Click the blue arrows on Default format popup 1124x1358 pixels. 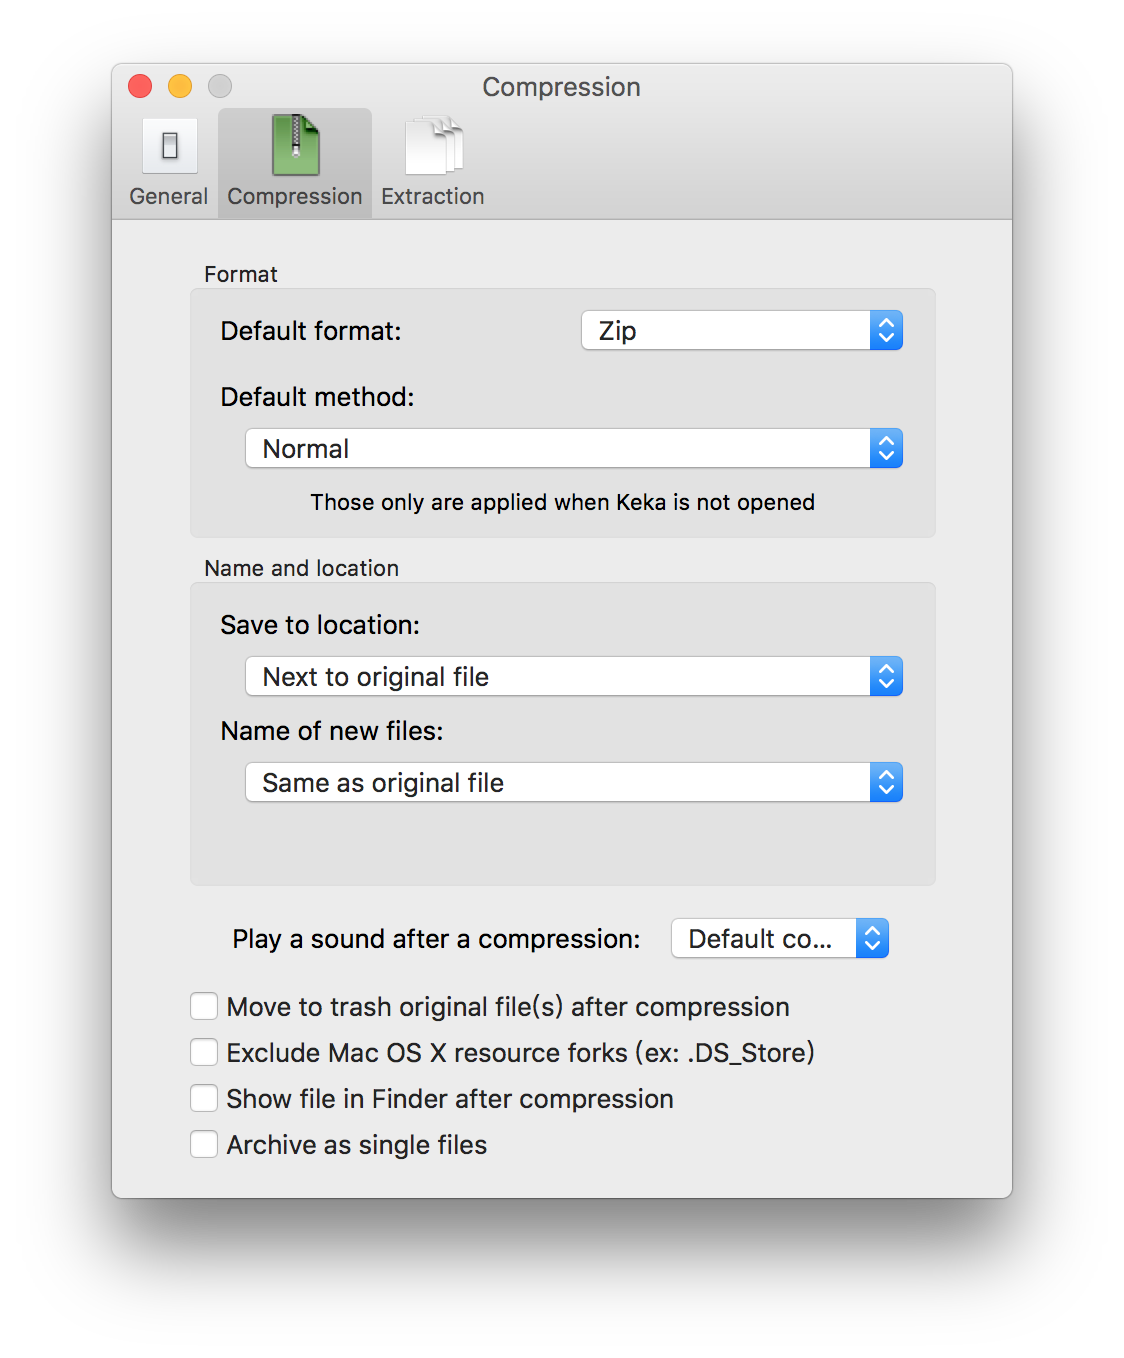[886, 331]
